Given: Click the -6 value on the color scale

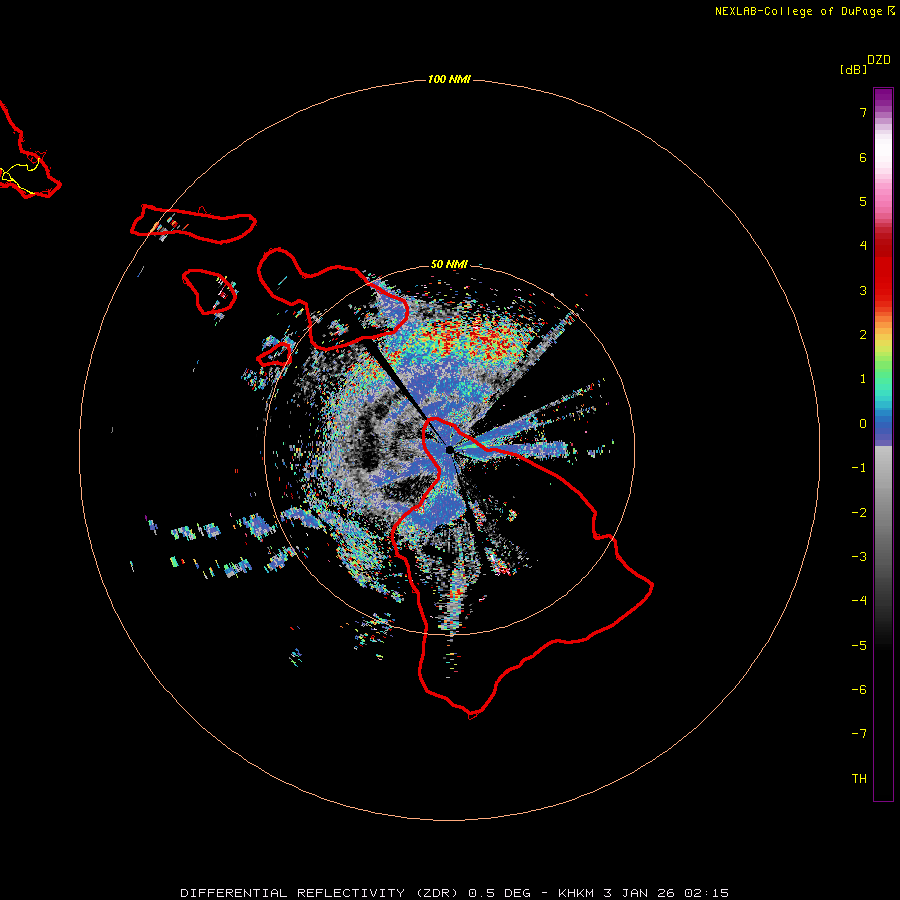Looking at the screenshot, I should [x=859, y=690].
